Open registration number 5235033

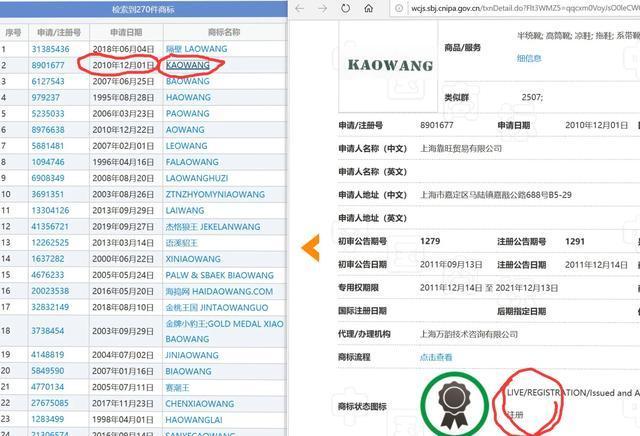pos(48,113)
